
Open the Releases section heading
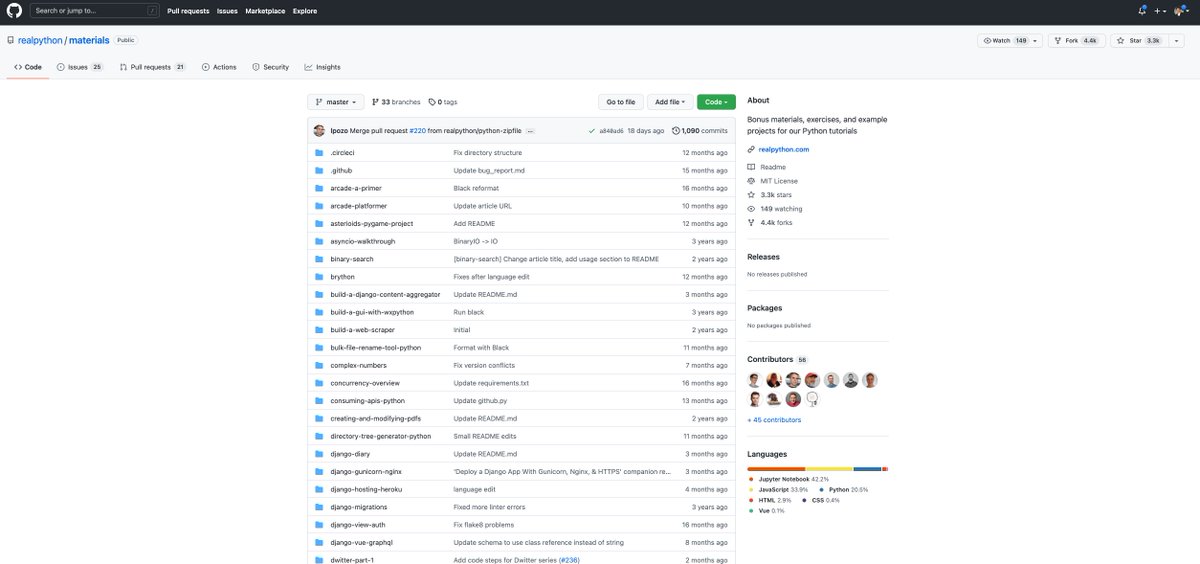coord(764,257)
